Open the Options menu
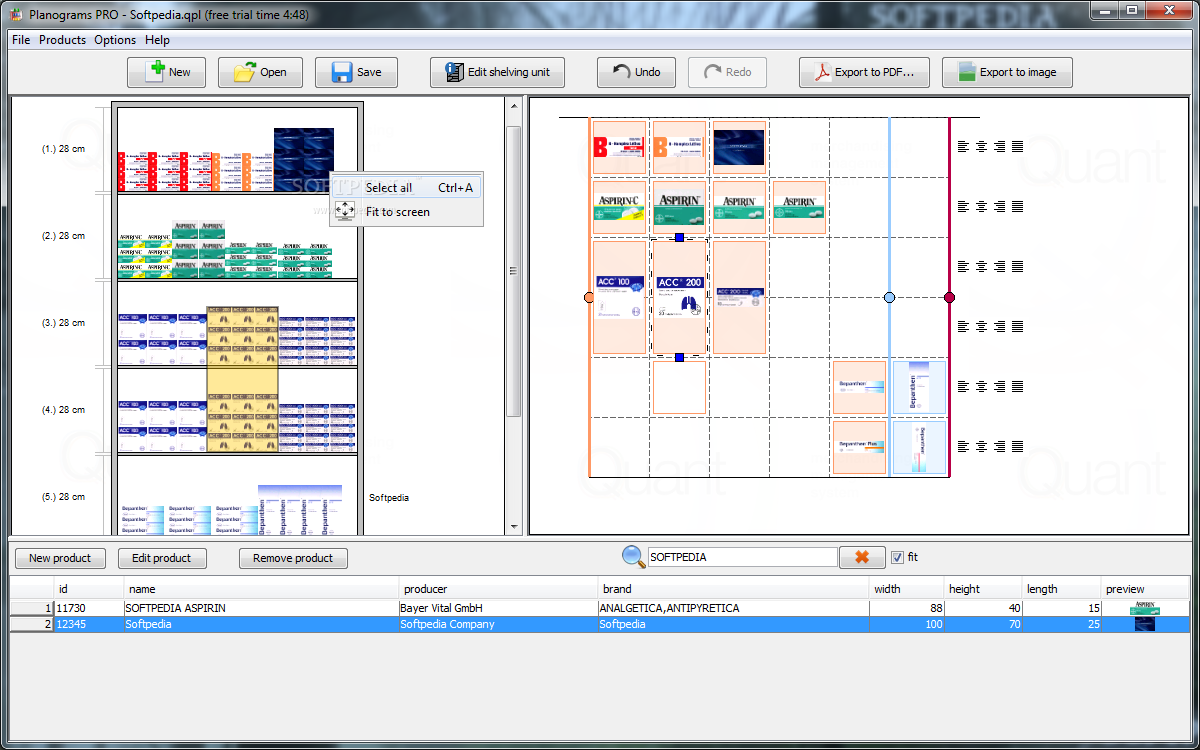This screenshot has height=750, width=1200. (x=115, y=40)
